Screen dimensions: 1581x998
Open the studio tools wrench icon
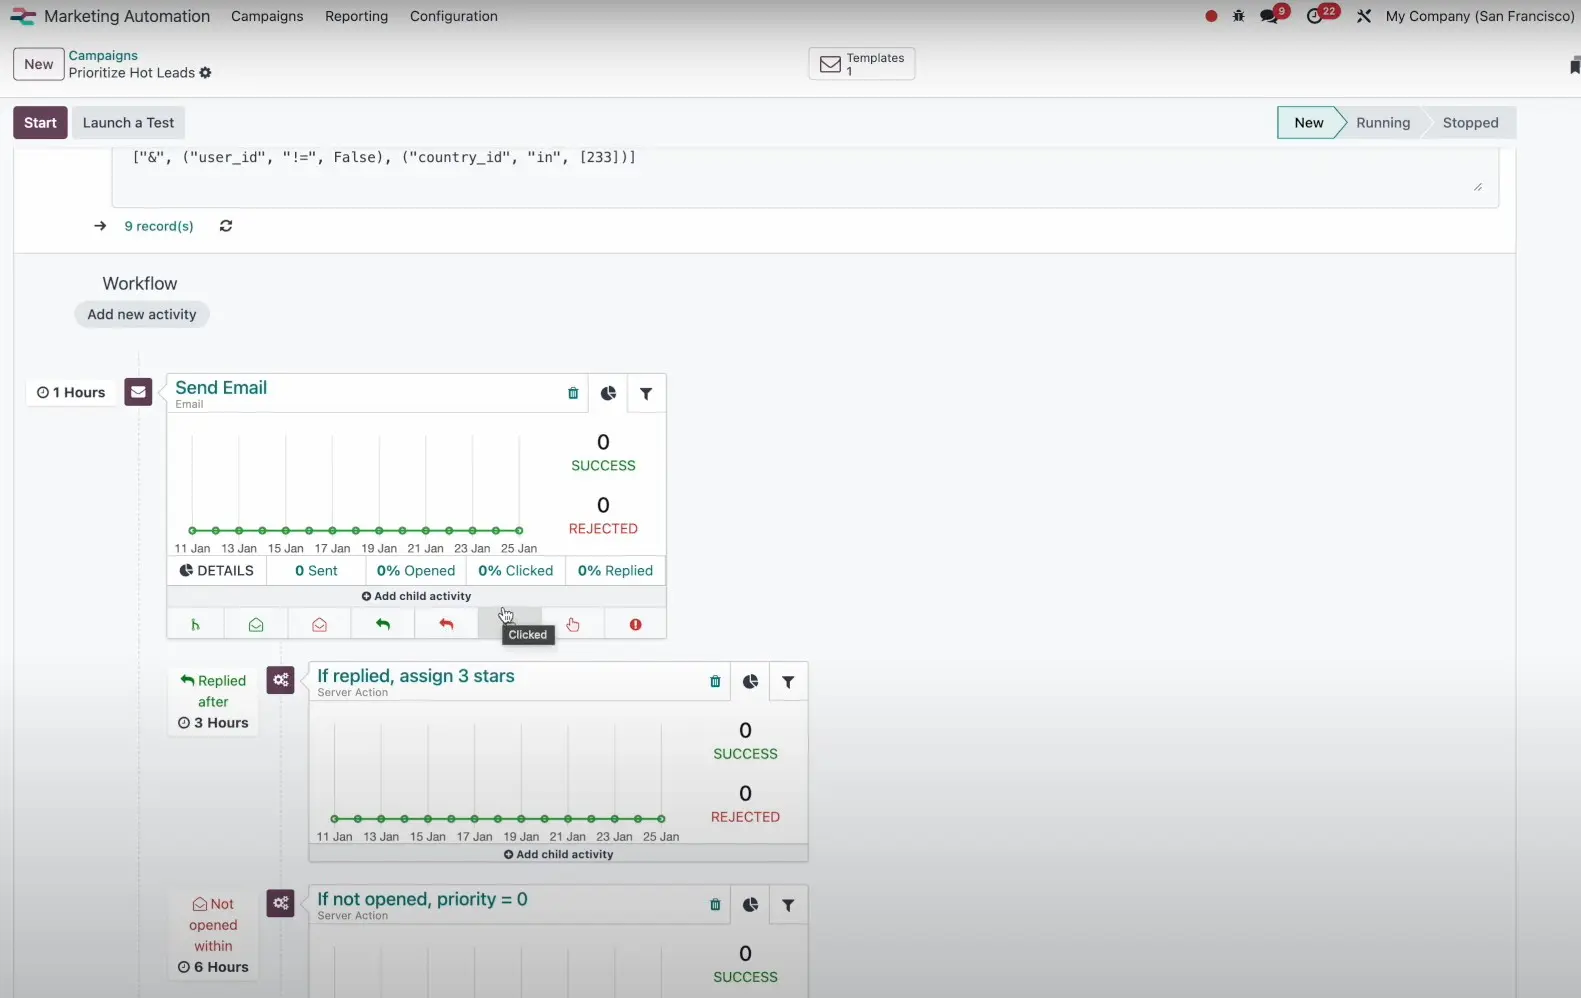click(1364, 16)
